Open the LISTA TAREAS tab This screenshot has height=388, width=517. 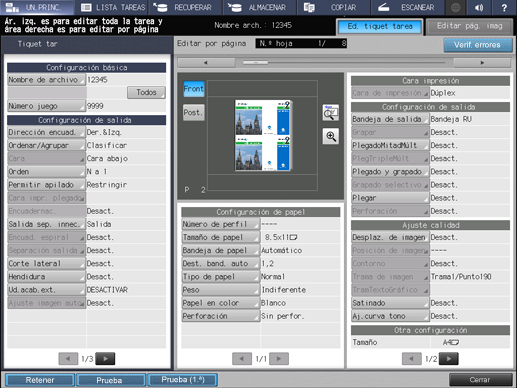[113, 7]
